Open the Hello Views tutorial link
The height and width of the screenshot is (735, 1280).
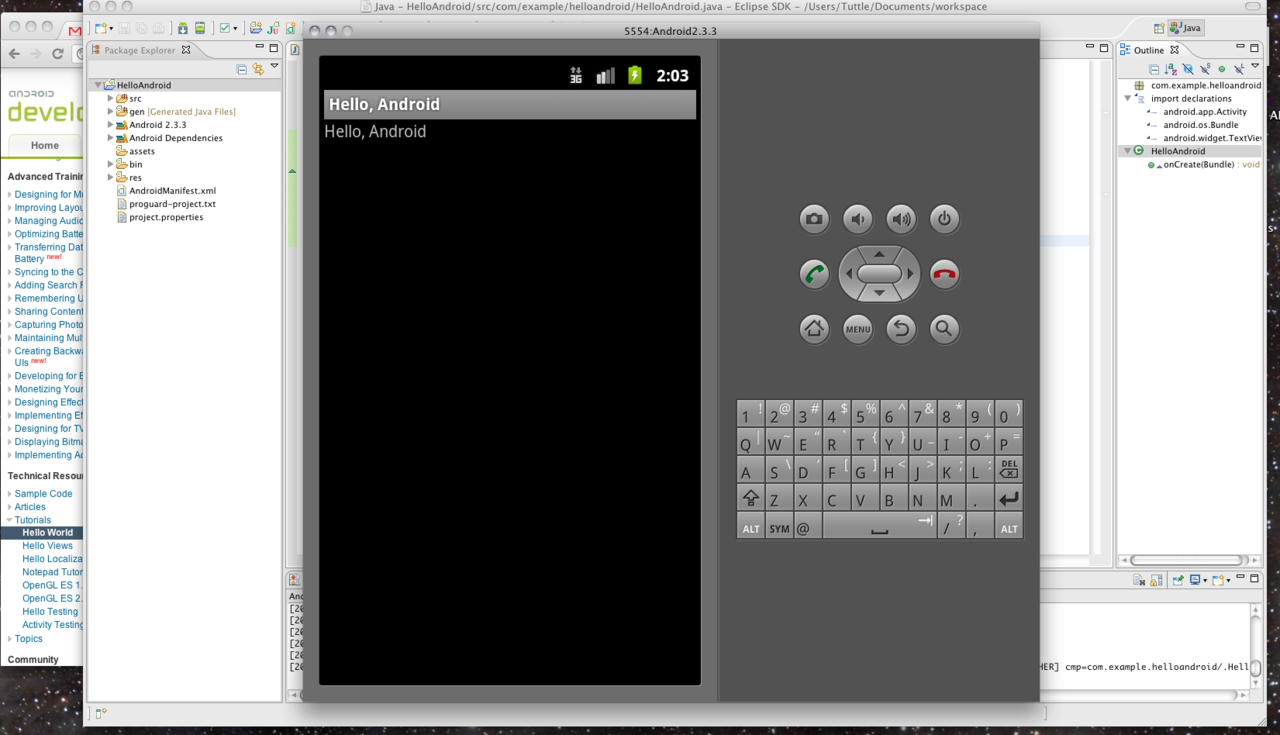click(x=47, y=546)
